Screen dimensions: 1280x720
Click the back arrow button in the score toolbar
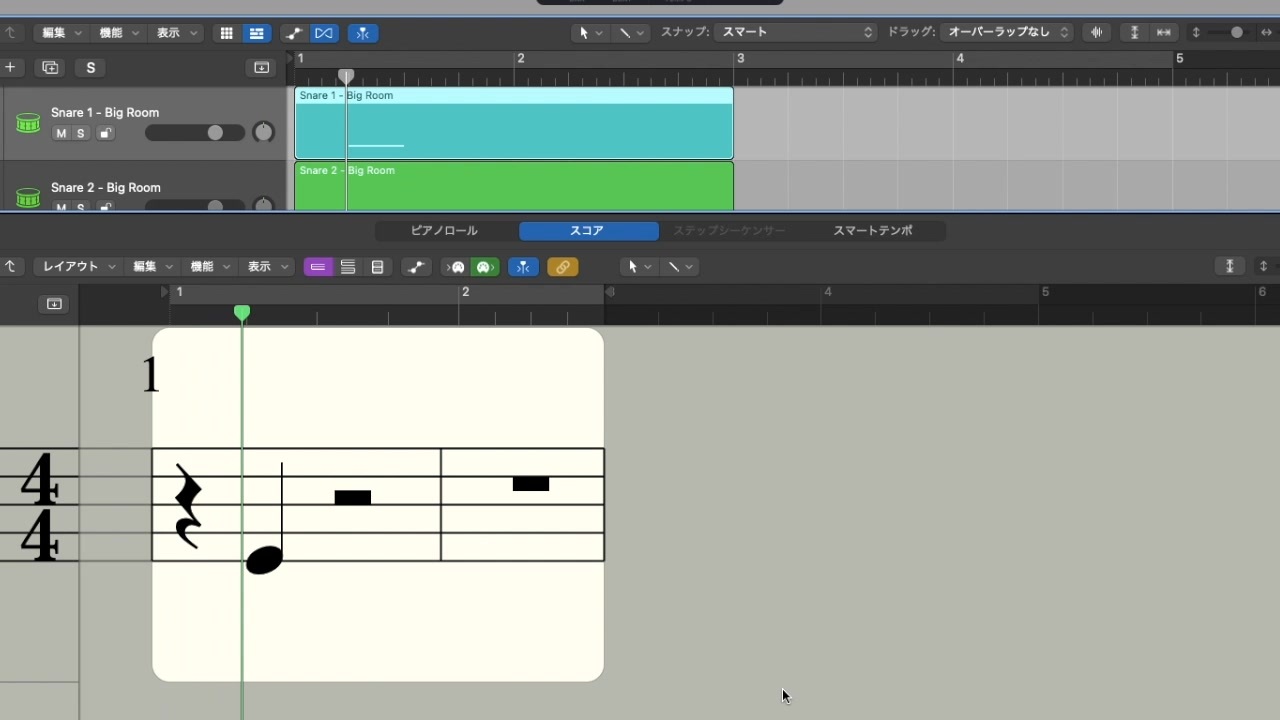[10, 267]
